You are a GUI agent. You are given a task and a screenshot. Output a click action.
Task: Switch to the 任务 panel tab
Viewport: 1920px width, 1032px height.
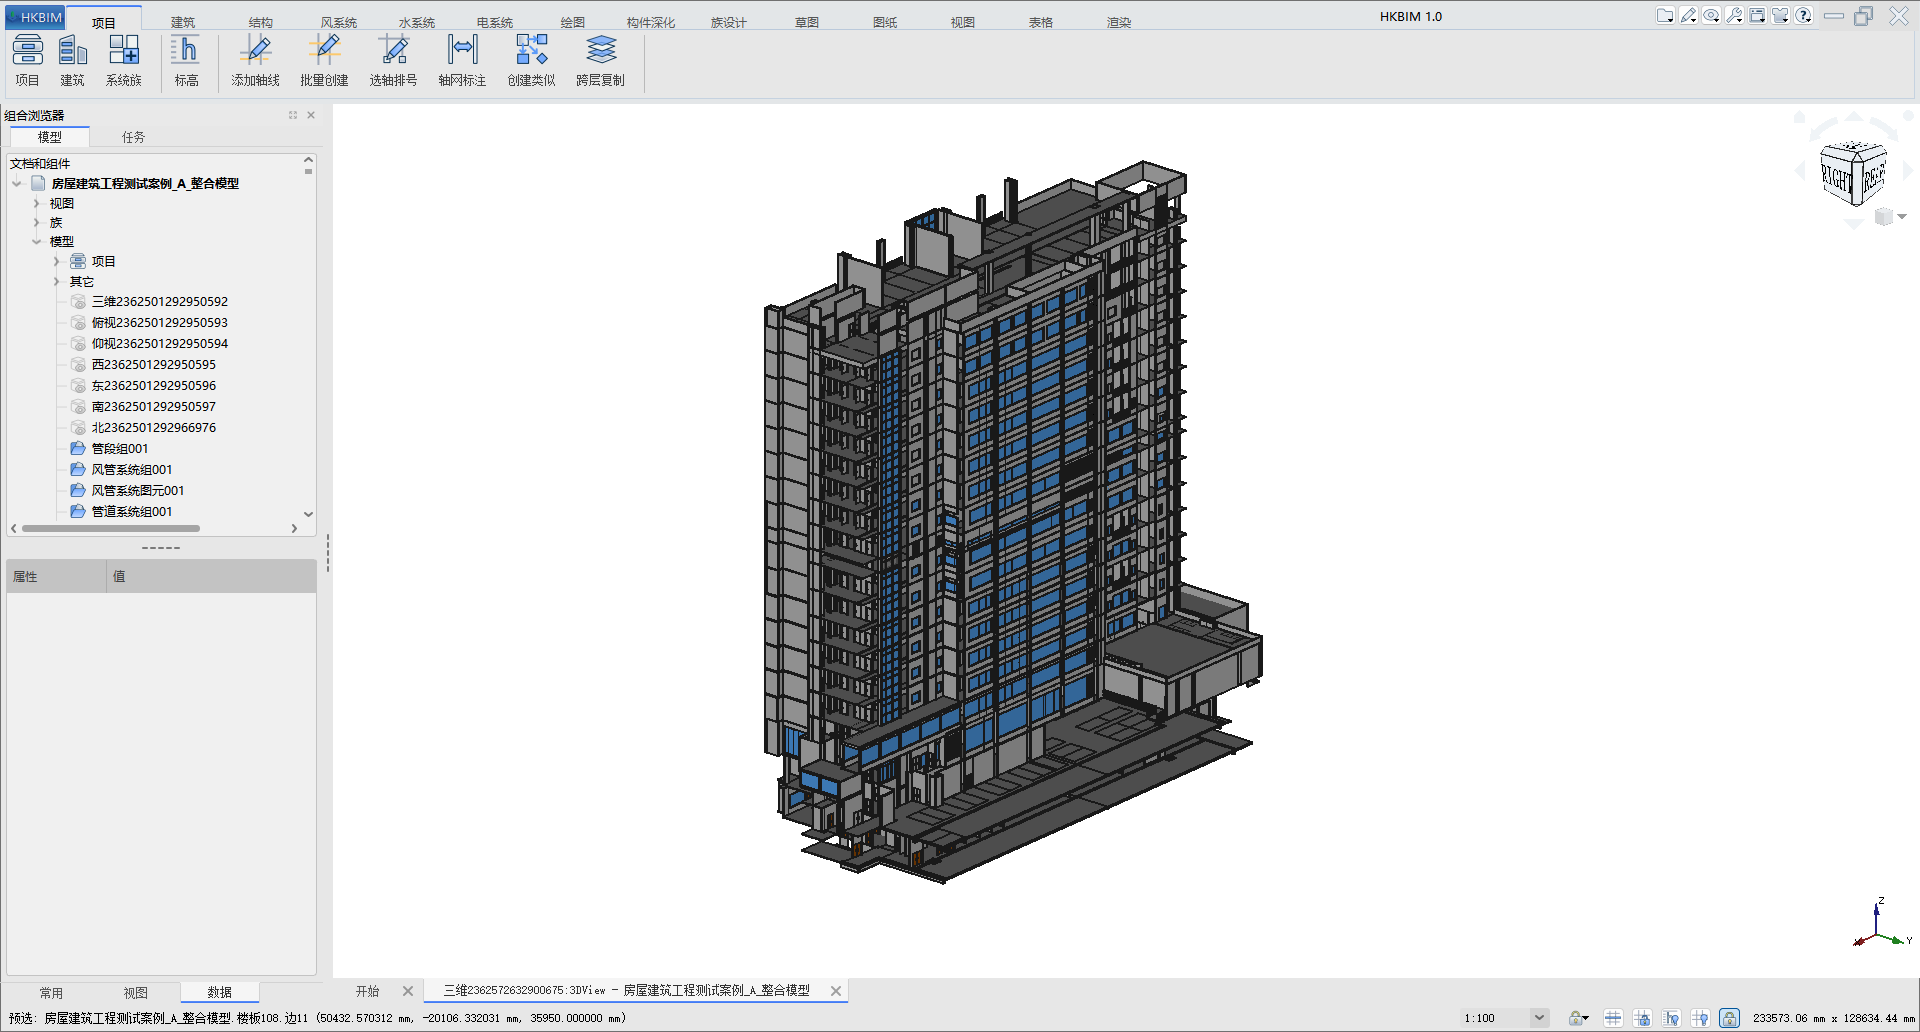tap(133, 137)
